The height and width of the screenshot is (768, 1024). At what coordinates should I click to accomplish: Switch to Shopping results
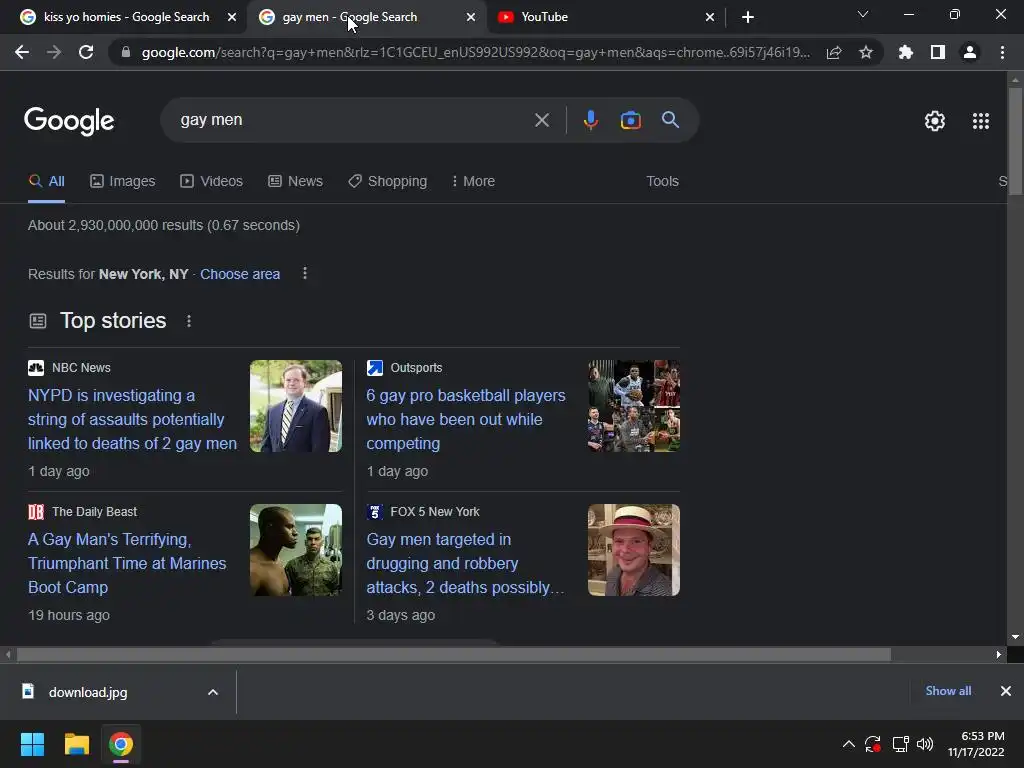tap(388, 182)
